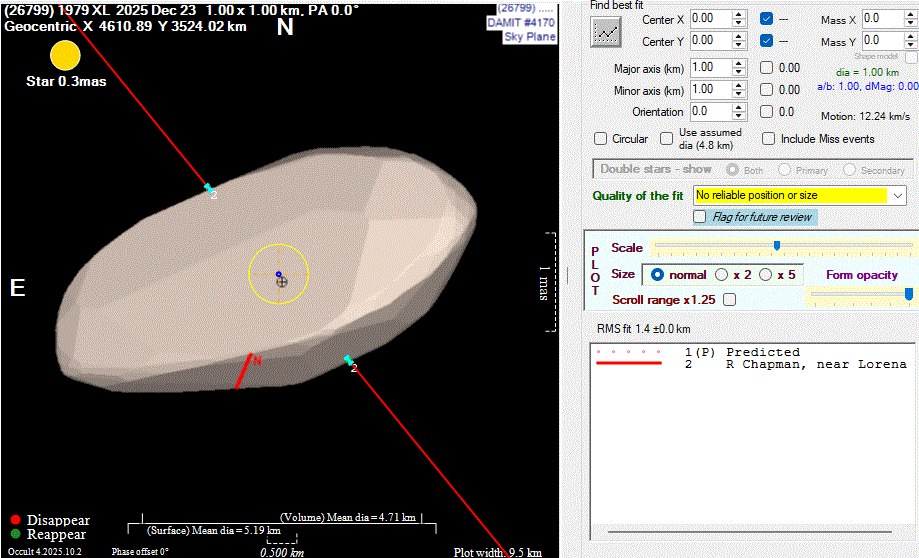Click the Find best fit graph button
919x558 pixels.
[606, 32]
